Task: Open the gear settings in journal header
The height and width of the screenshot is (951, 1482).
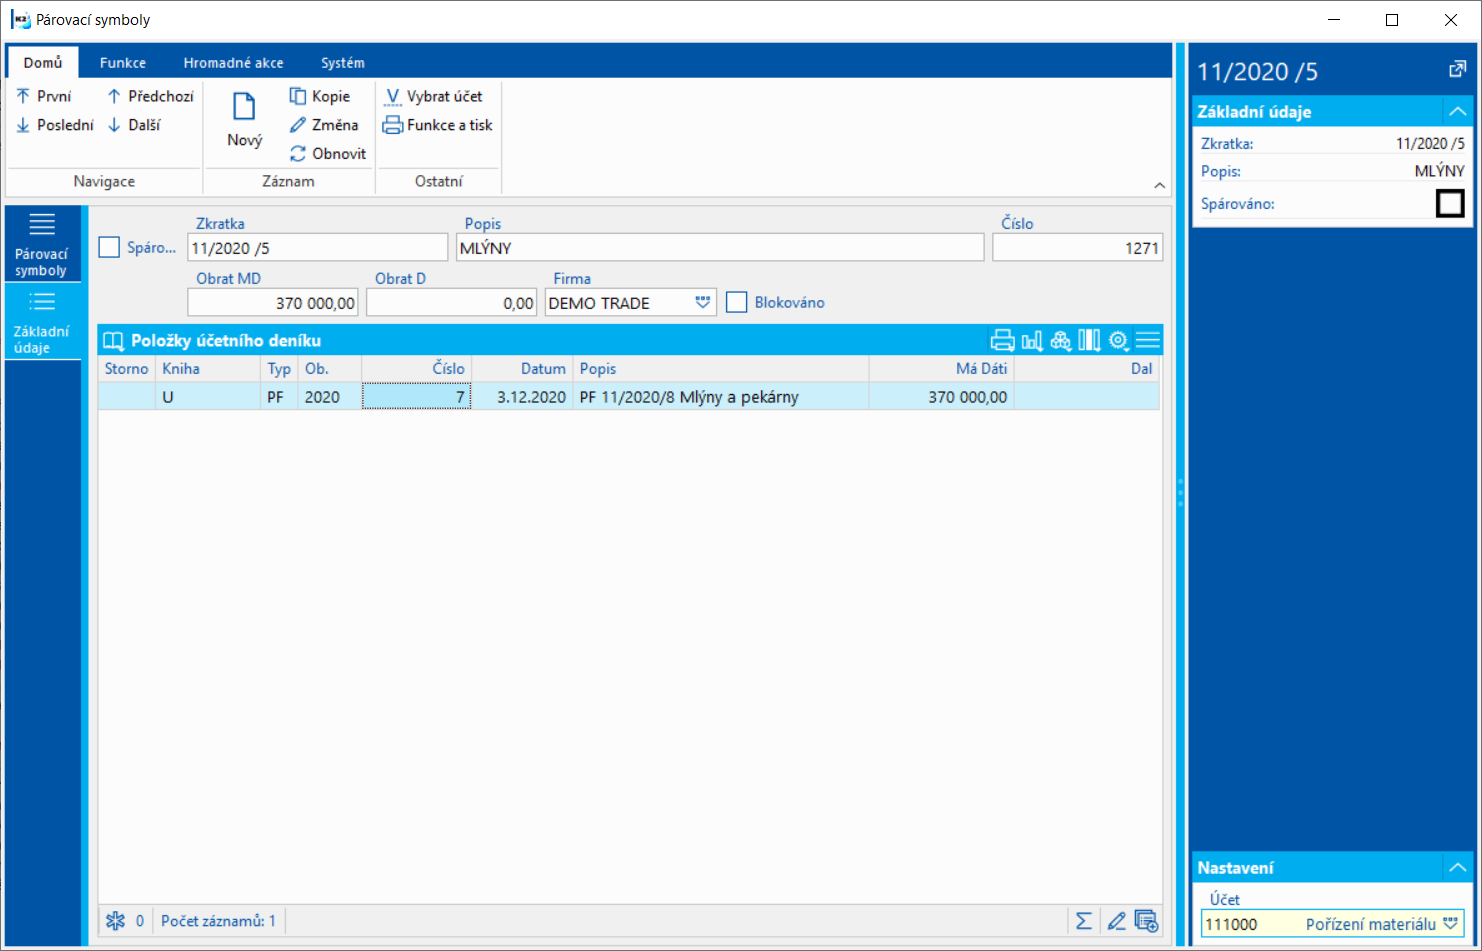Action: [1119, 341]
